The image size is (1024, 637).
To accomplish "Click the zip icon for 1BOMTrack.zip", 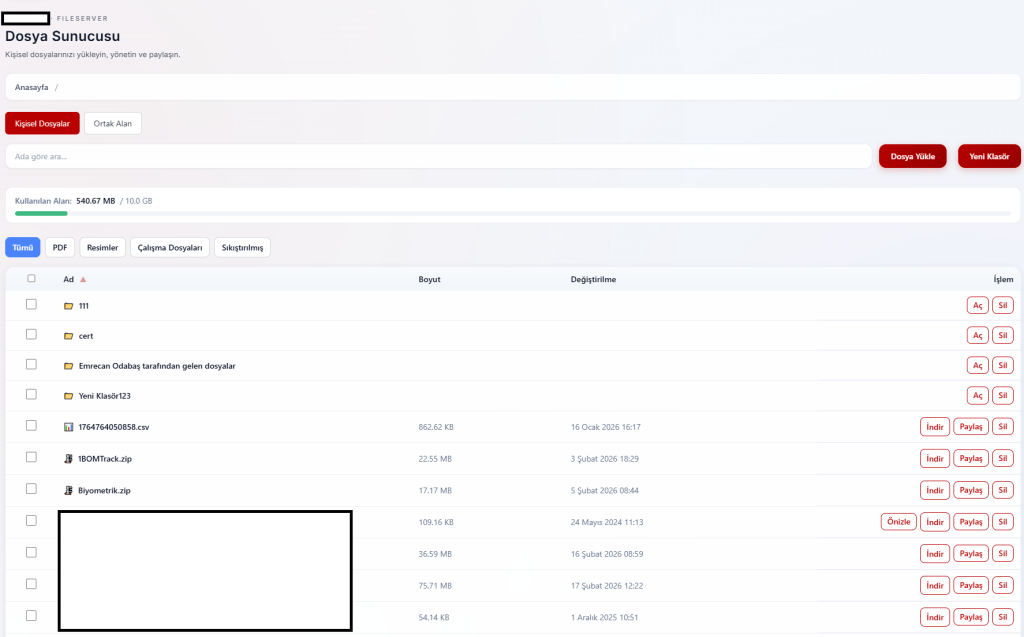I will 68,459.
